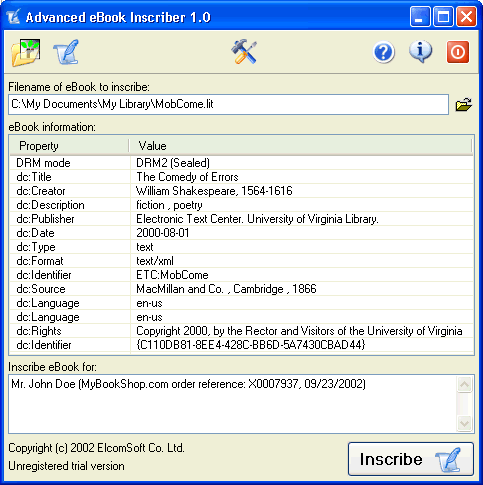Click inside the Inscribe eBook for textbox
483x485 pixels.
point(232,404)
